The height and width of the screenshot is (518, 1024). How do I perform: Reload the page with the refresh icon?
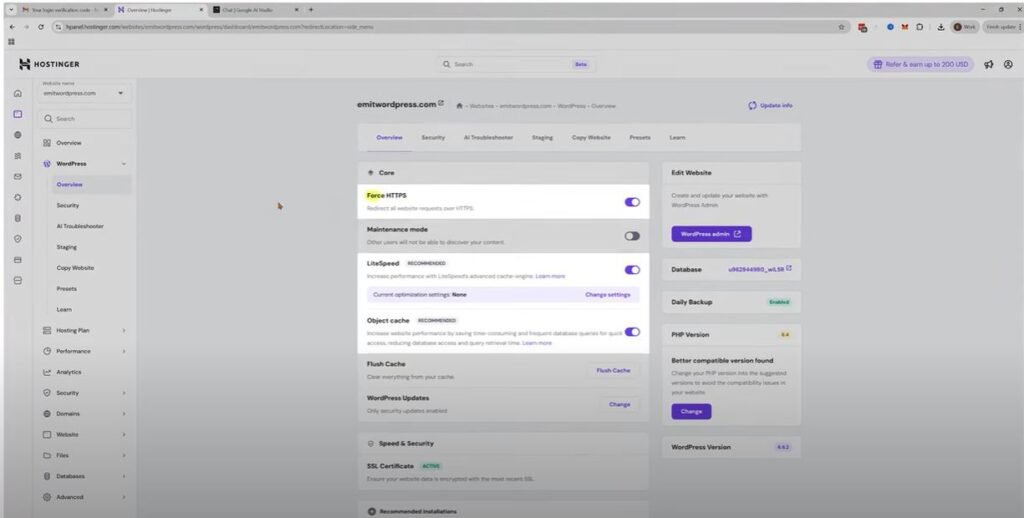pyautogui.click(x=41, y=27)
